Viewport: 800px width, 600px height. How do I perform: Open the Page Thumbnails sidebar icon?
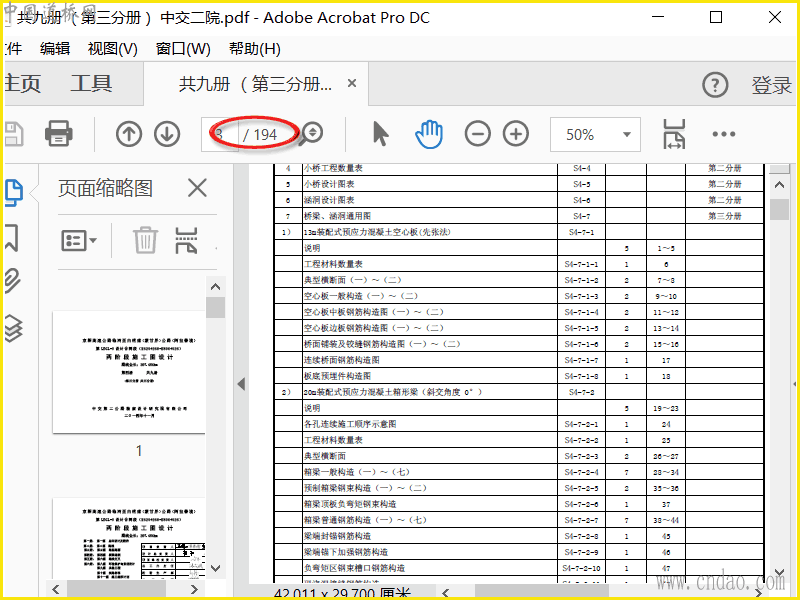point(14,193)
